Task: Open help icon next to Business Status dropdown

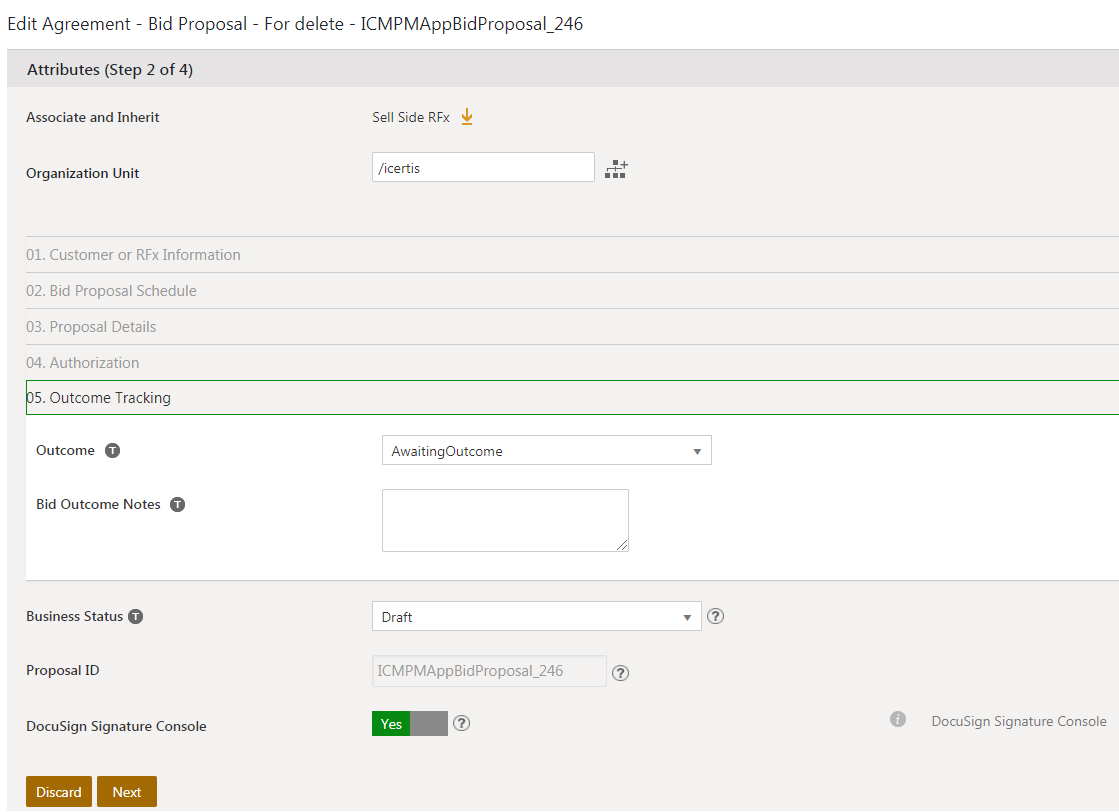Action: [x=715, y=616]
